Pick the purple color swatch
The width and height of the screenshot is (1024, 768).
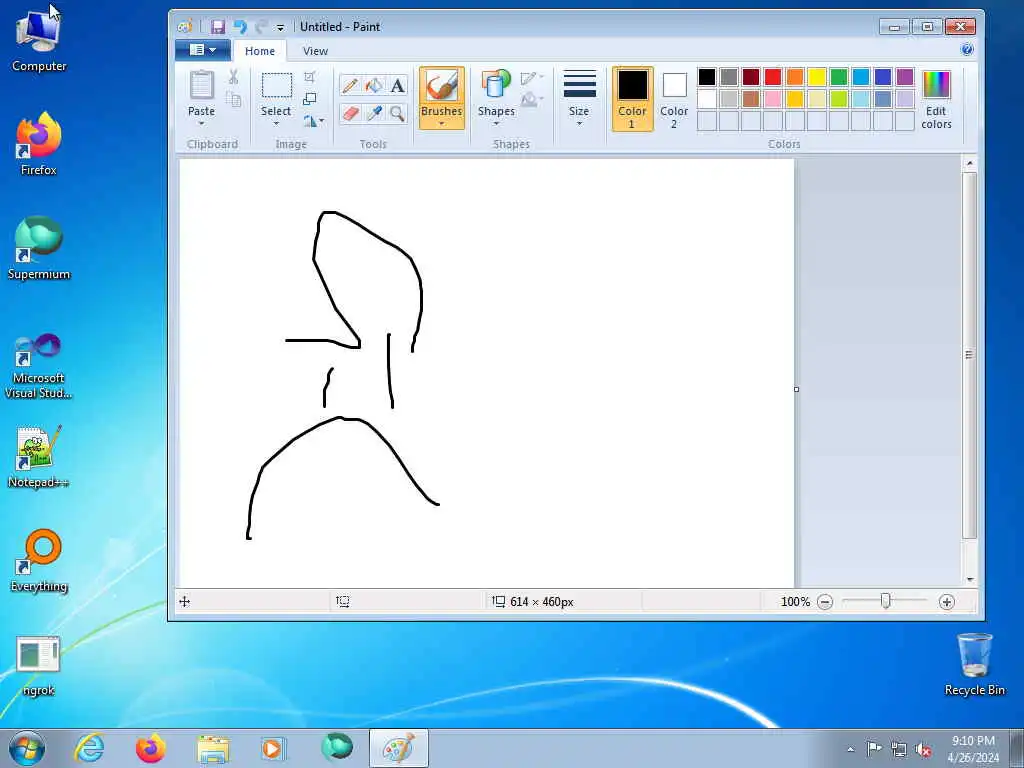click(x=904, y=77)
